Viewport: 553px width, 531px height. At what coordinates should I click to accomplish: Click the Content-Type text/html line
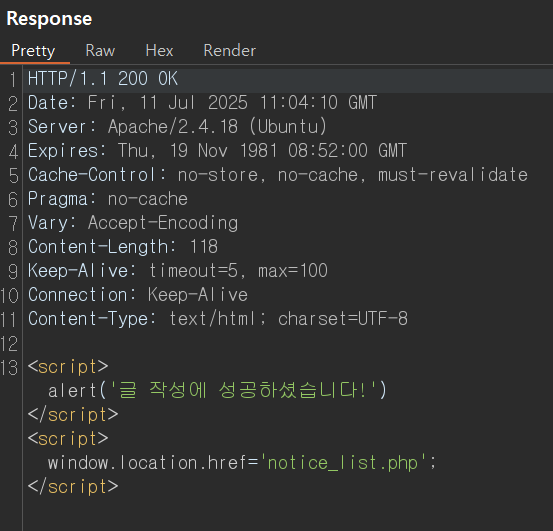pyautogui.click(x=218, y=319)
